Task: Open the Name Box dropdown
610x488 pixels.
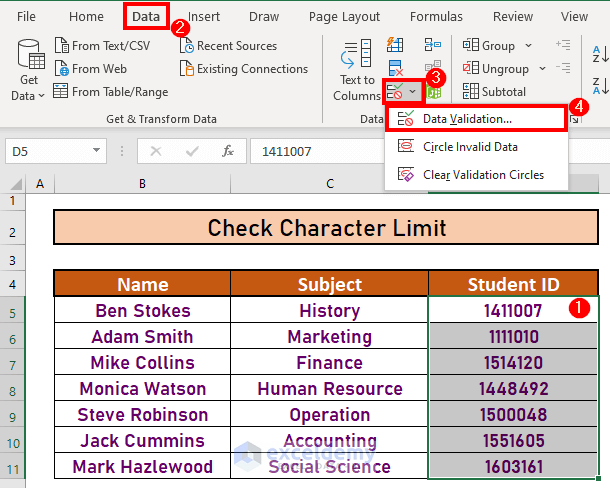Action: pos(96,151)
